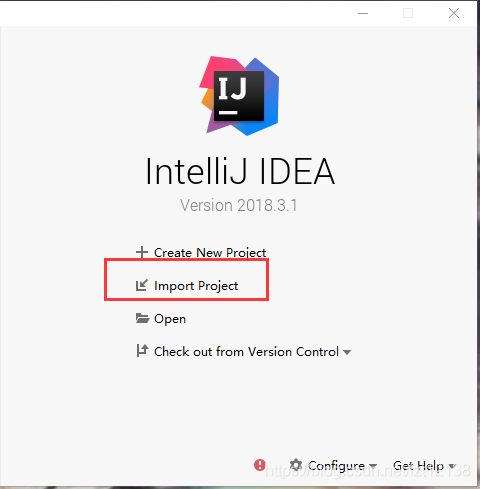
Task: Click the version control checkout icon
Action: point(142,351)
